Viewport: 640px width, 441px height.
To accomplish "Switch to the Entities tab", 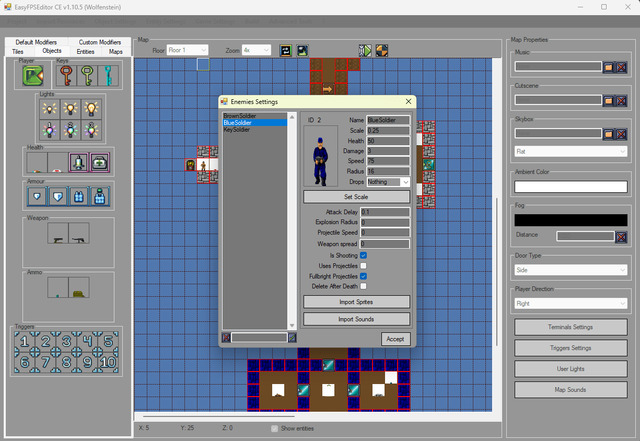I will pos(85,51).
